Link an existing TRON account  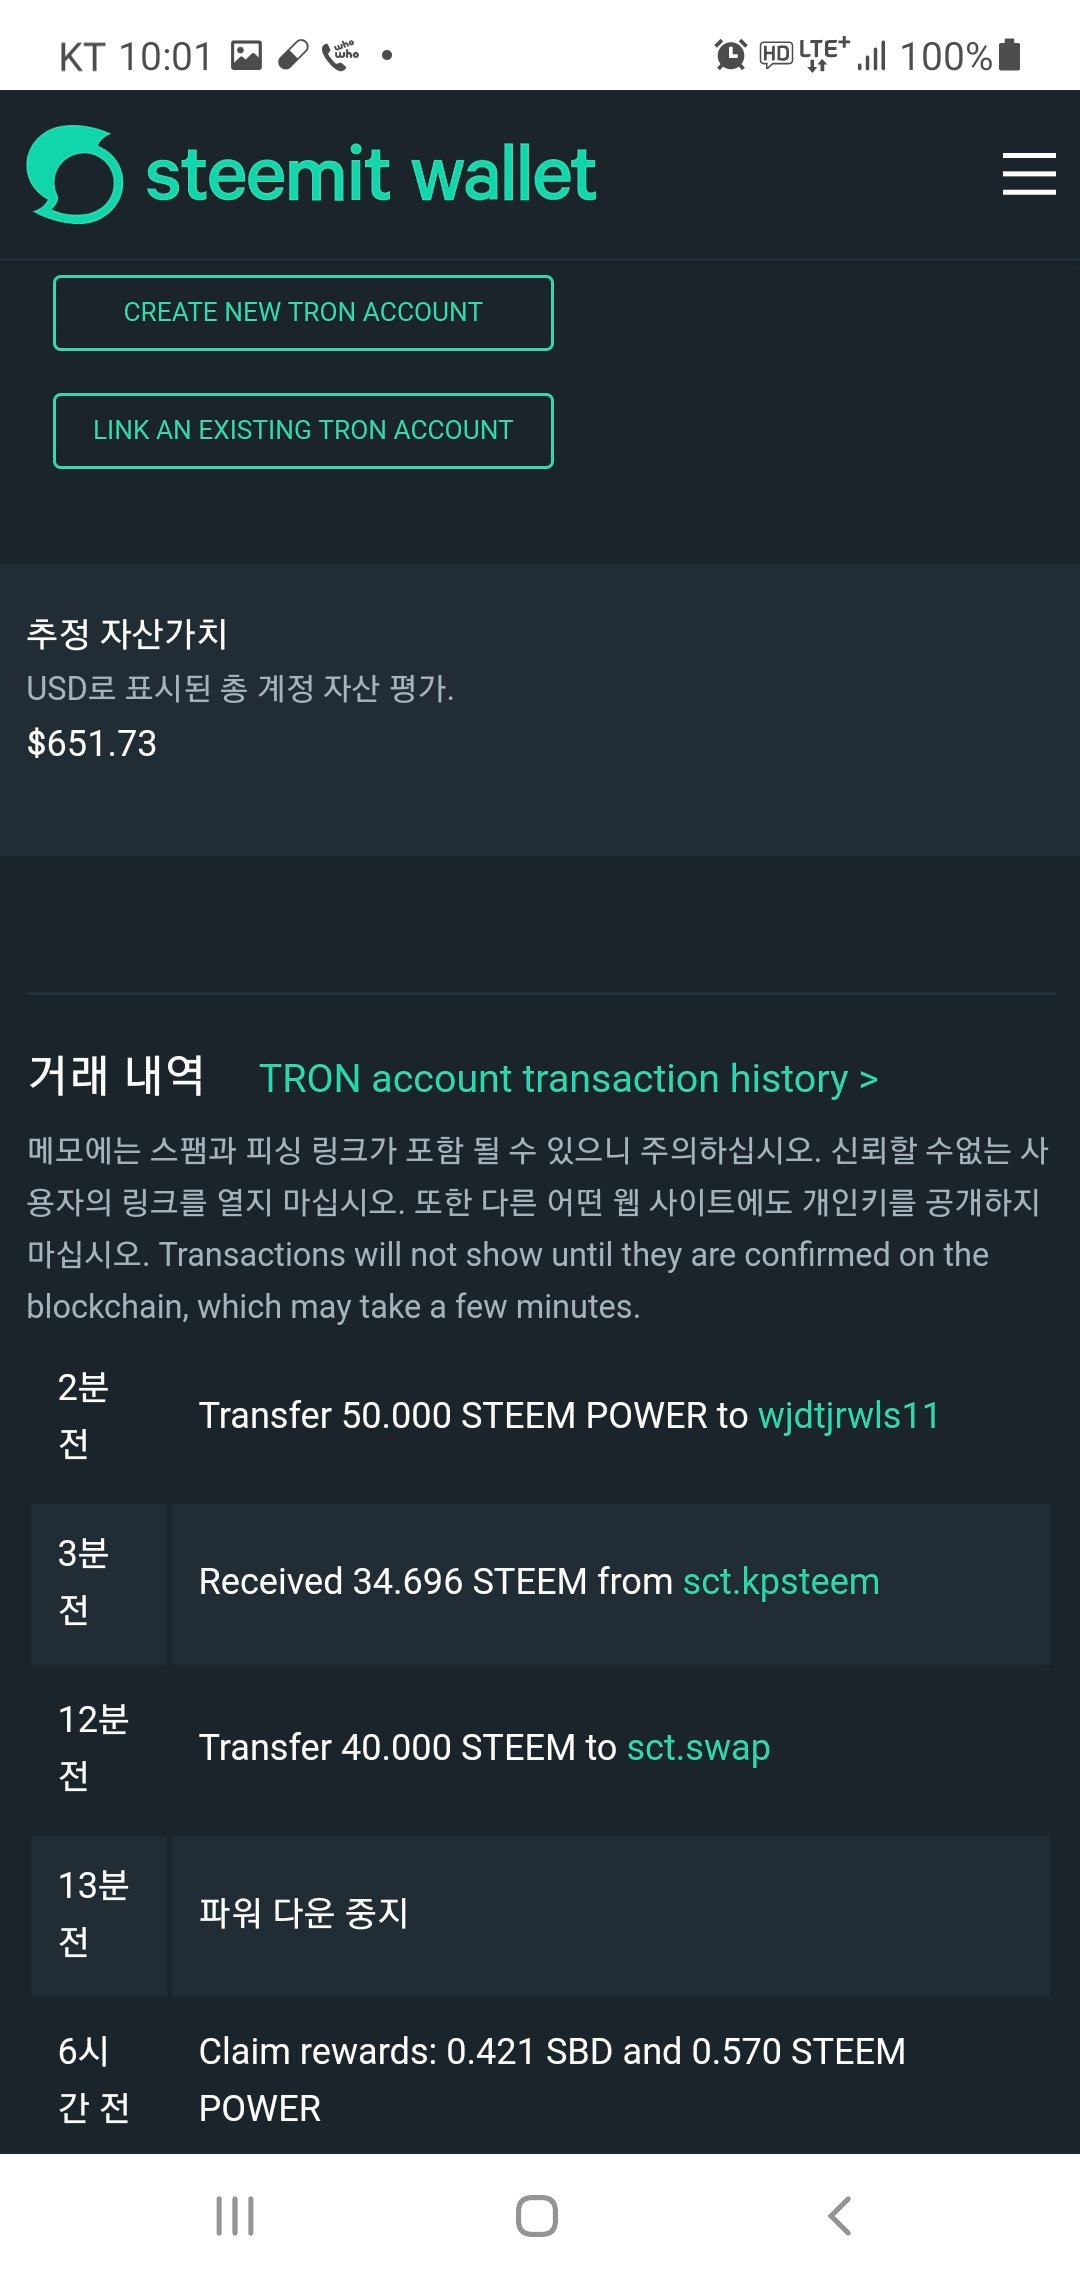click(x=303, y=431)
